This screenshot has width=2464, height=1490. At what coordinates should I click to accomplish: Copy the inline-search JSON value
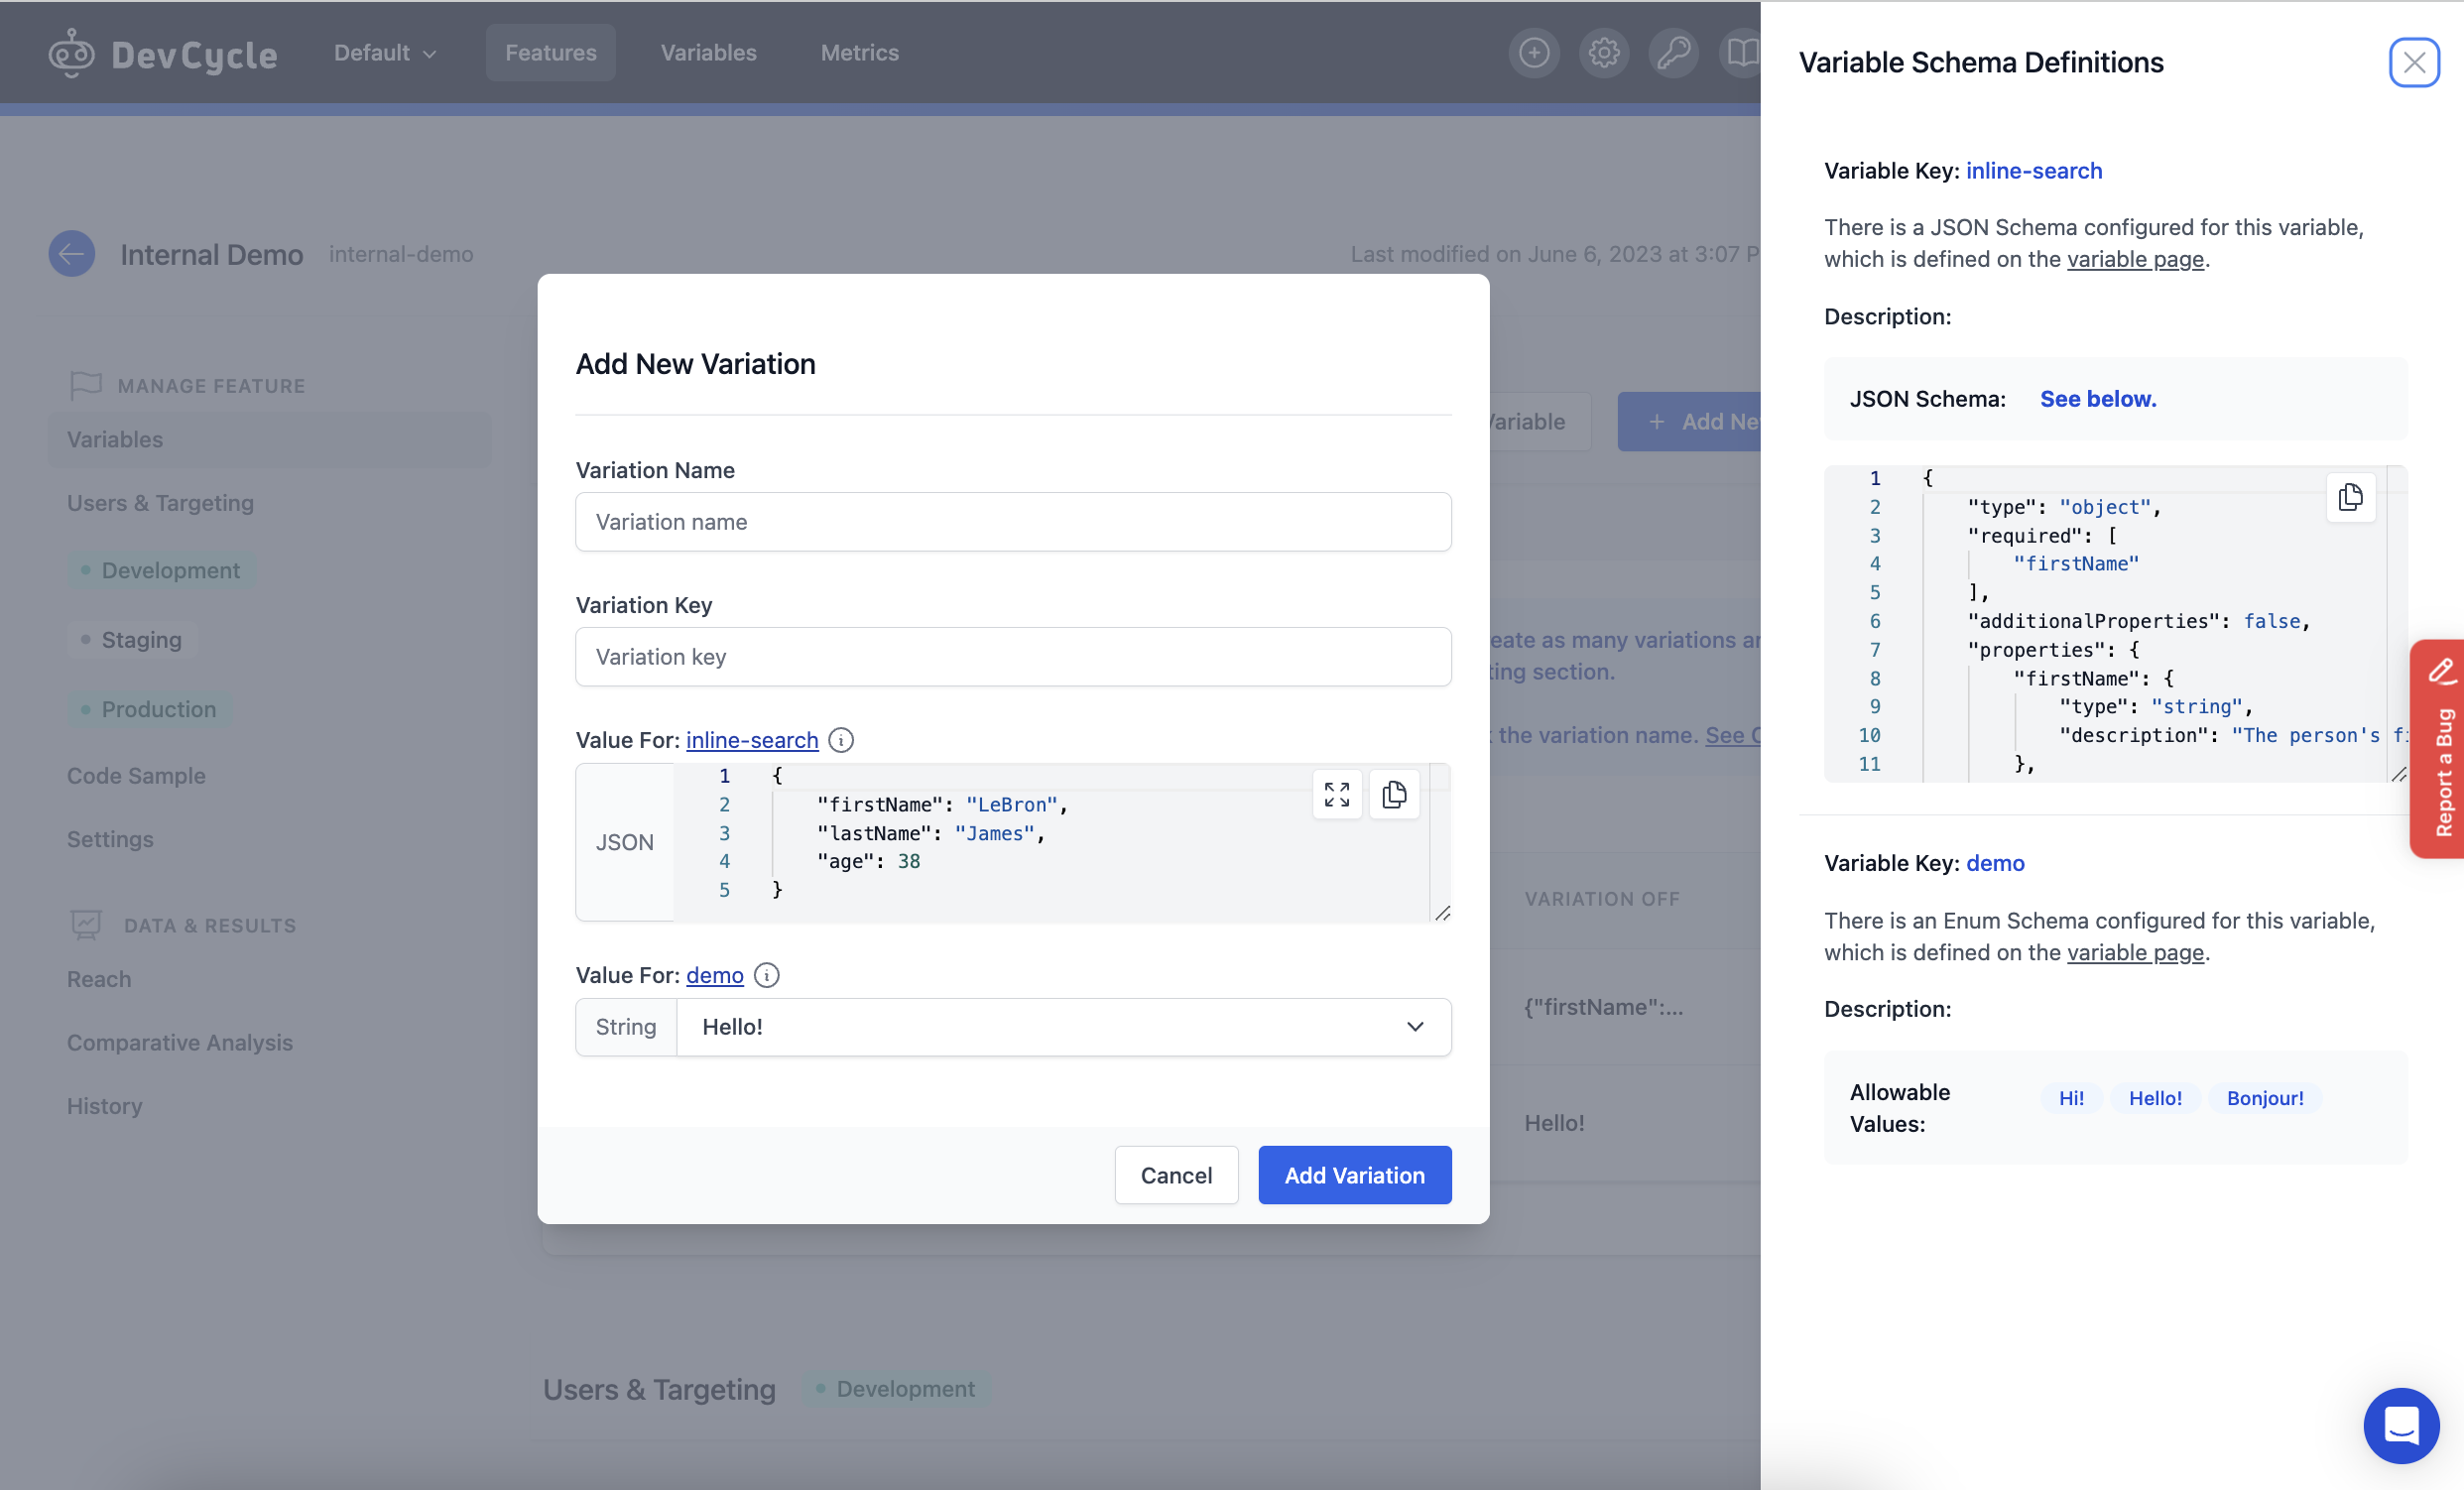coord(1394,795)
